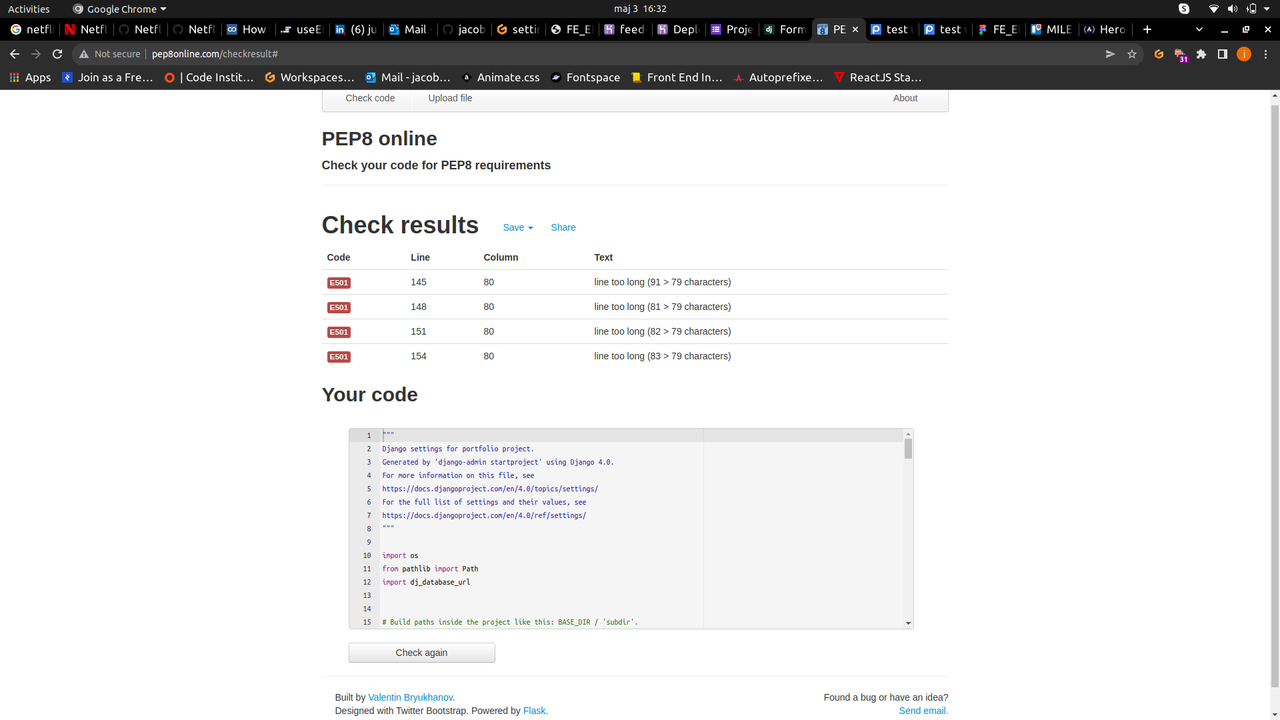Open the Grammarly extension icon
This screenshot has width=1280, height=720.
pyautogui.click(x=1158, y=54)
